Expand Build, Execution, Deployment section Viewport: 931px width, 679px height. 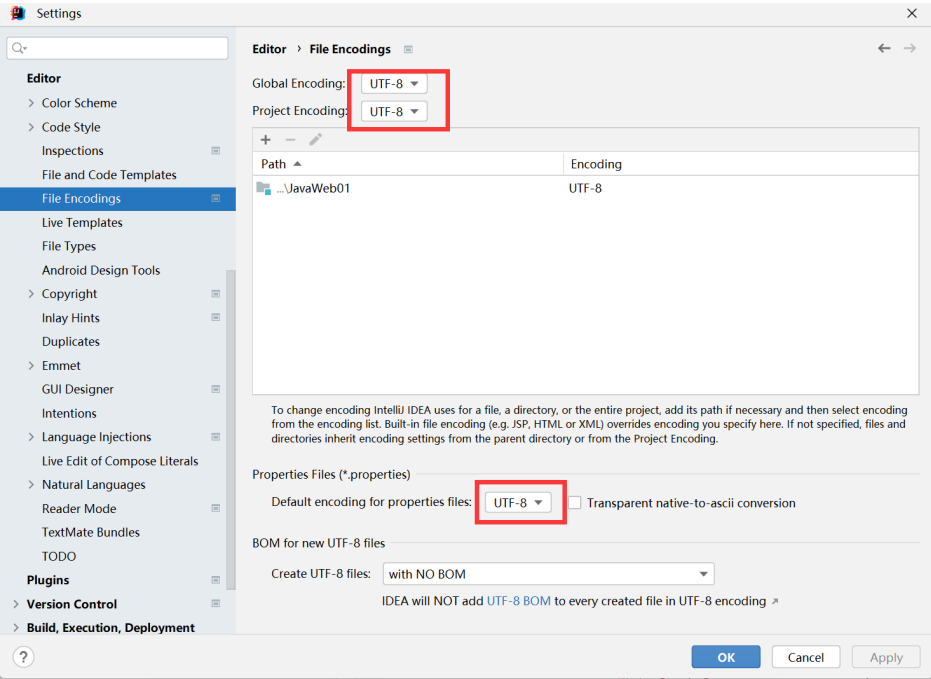tap(16, 627)
